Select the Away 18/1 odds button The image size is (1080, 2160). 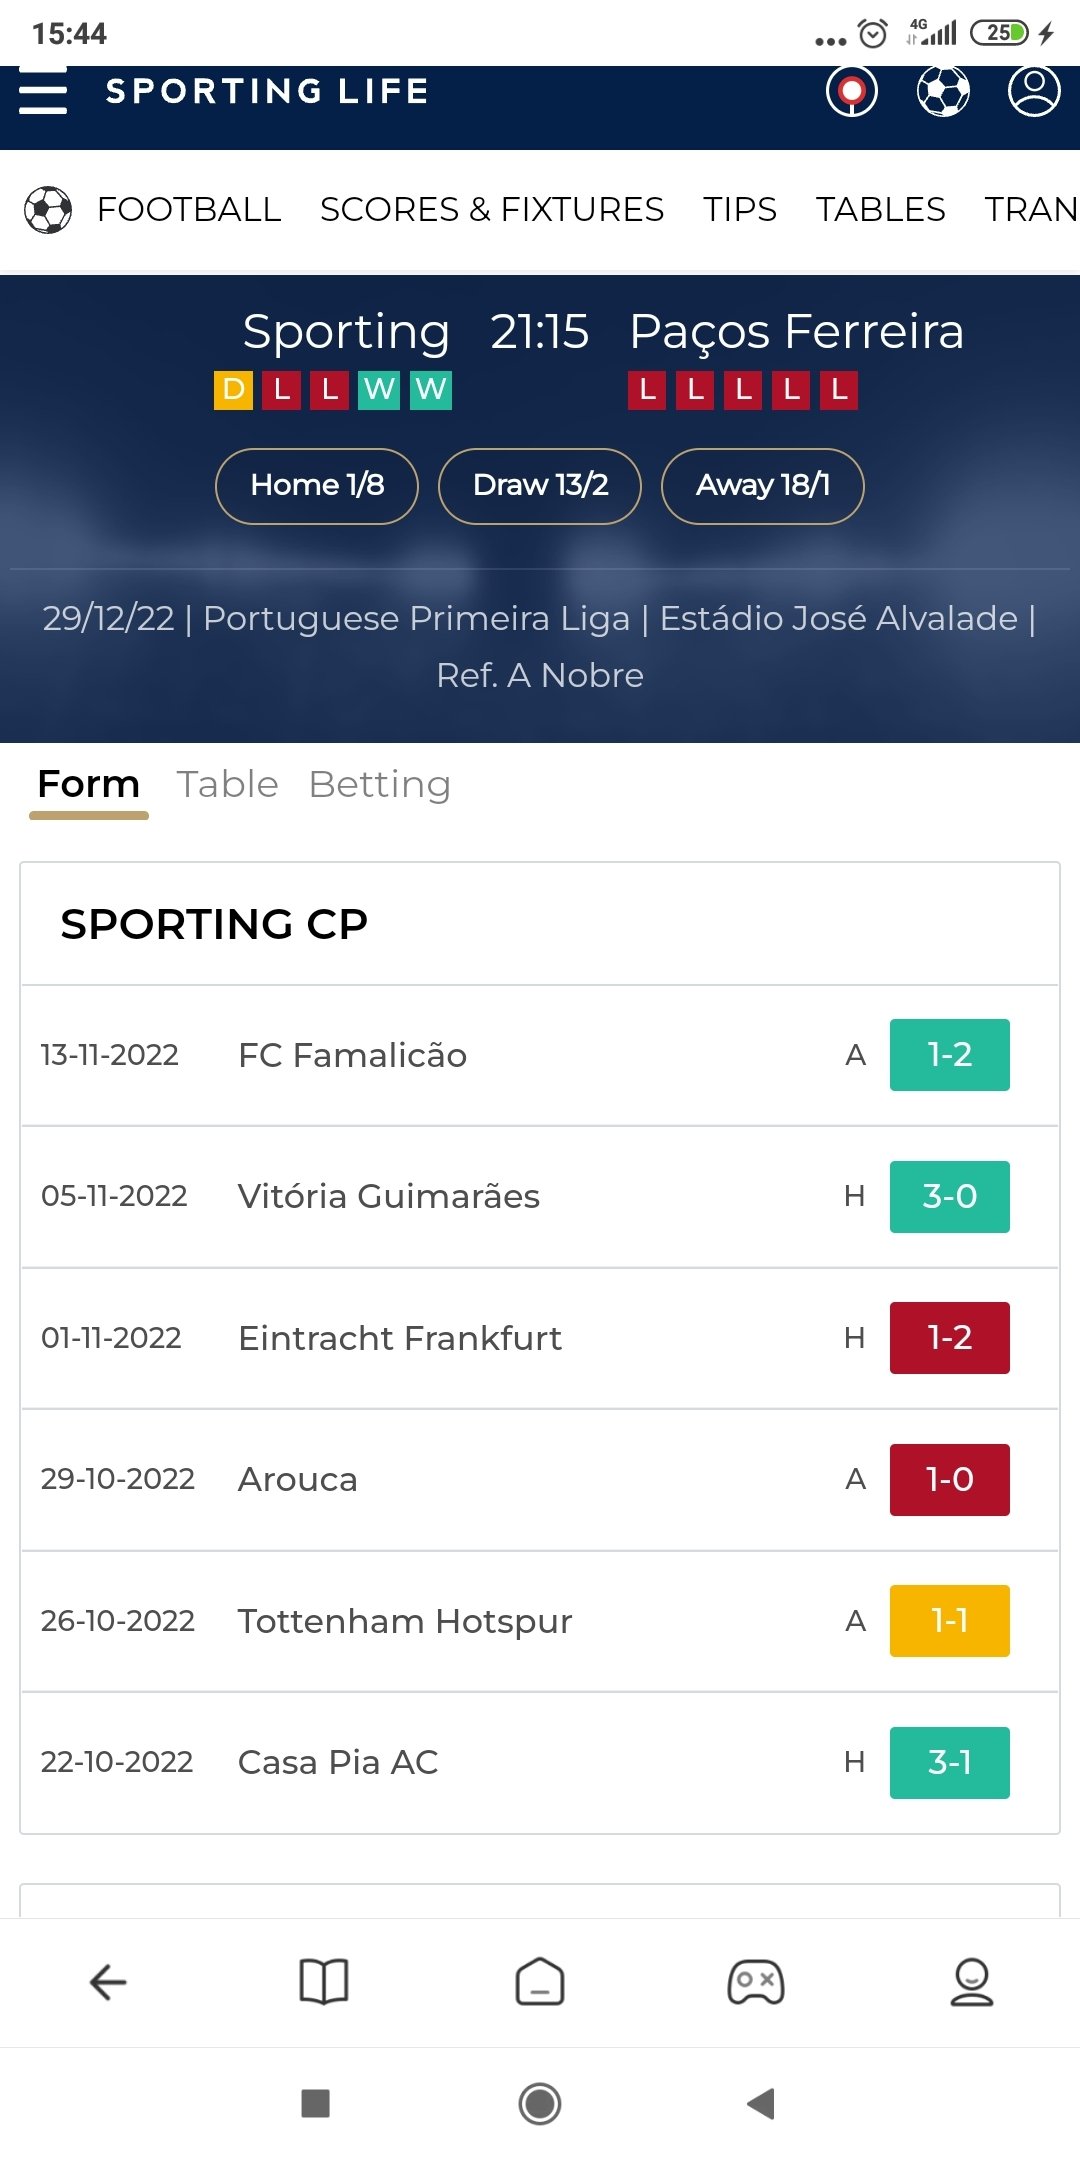(763, 486)
